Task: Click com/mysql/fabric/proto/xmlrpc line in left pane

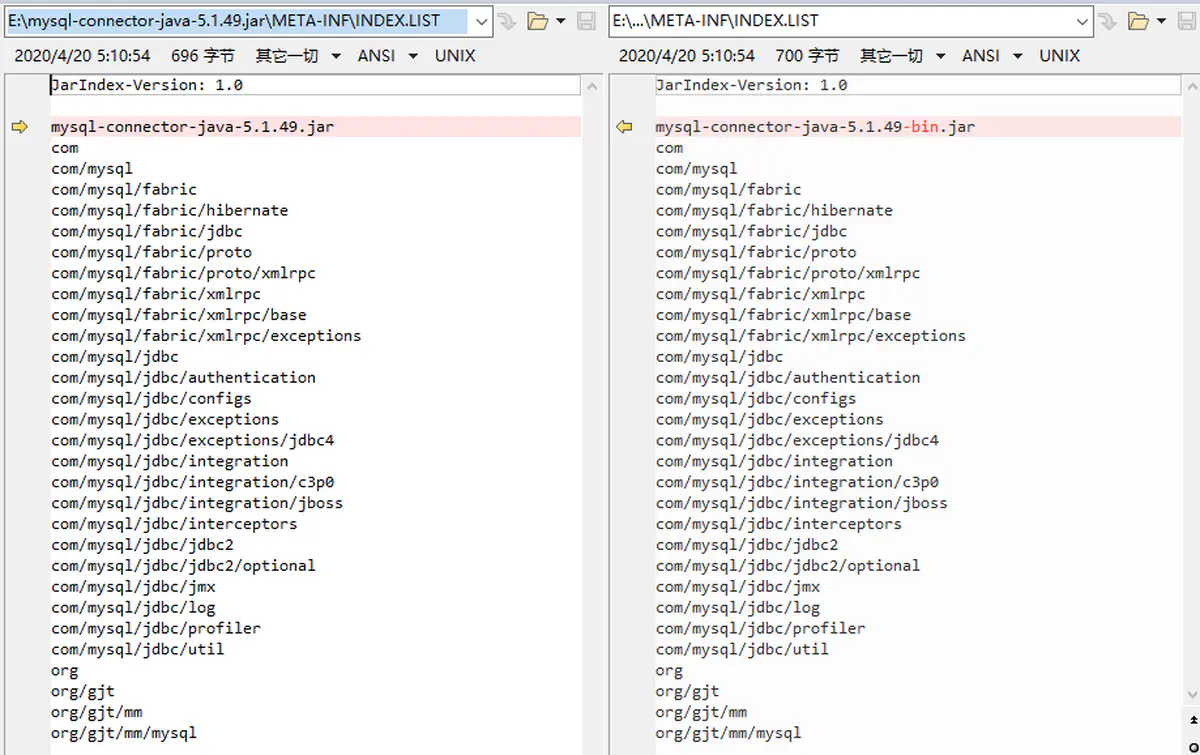Action: point(183,273)
